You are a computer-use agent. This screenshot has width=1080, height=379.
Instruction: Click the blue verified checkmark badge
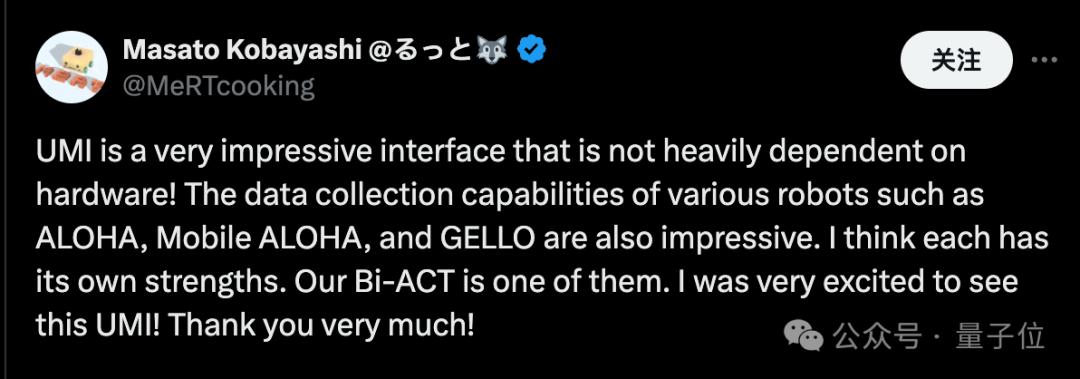point(531,49)
